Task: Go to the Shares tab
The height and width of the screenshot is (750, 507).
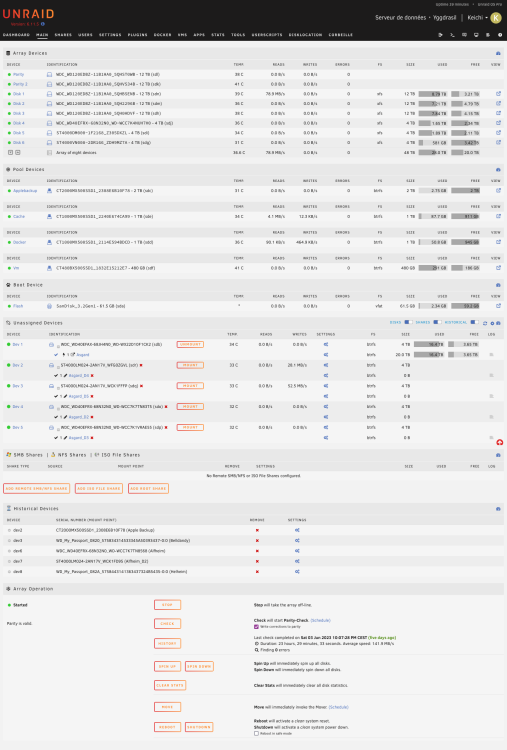Action: pos(63,35)
